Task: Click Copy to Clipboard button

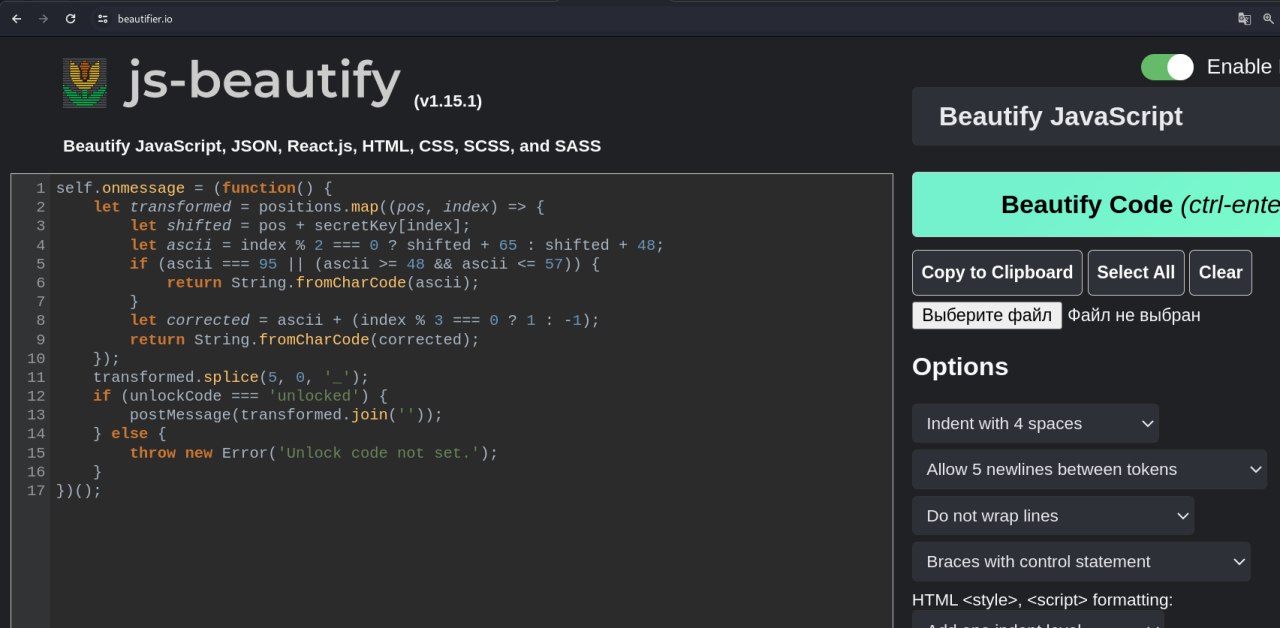Action: pyautogui.click(x=997, y=272)
